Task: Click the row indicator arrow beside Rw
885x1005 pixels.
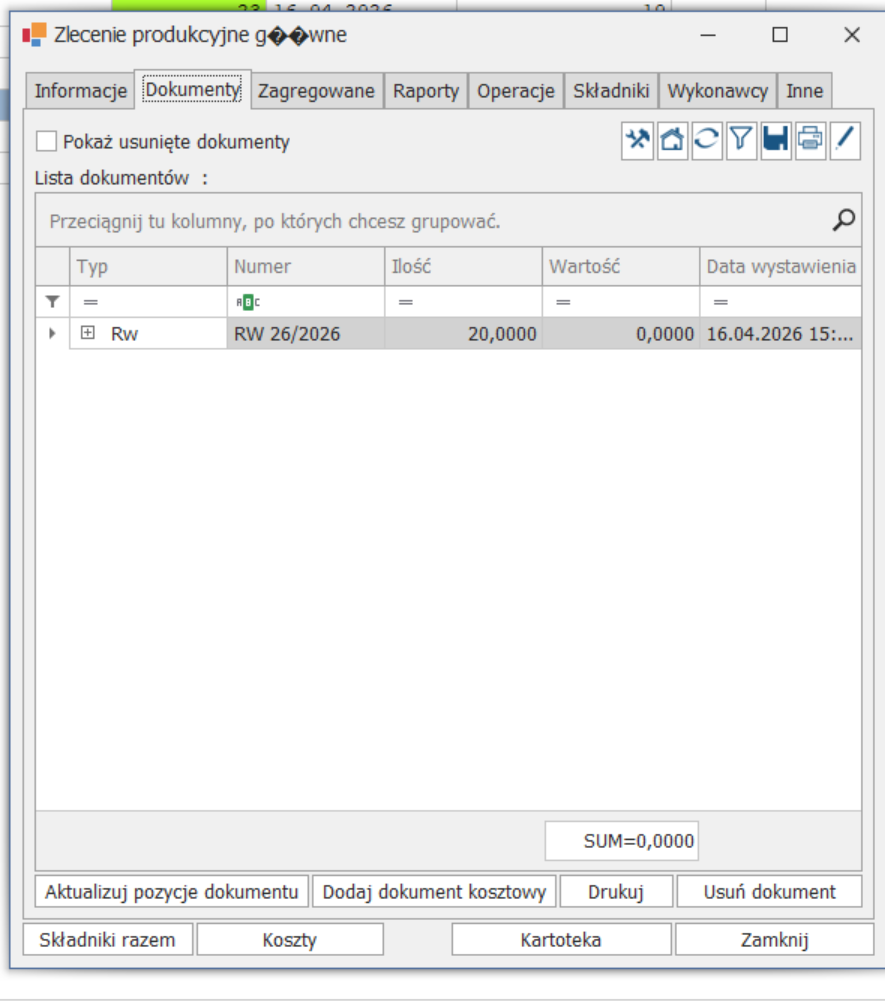Action: click(x=52, y=333)
